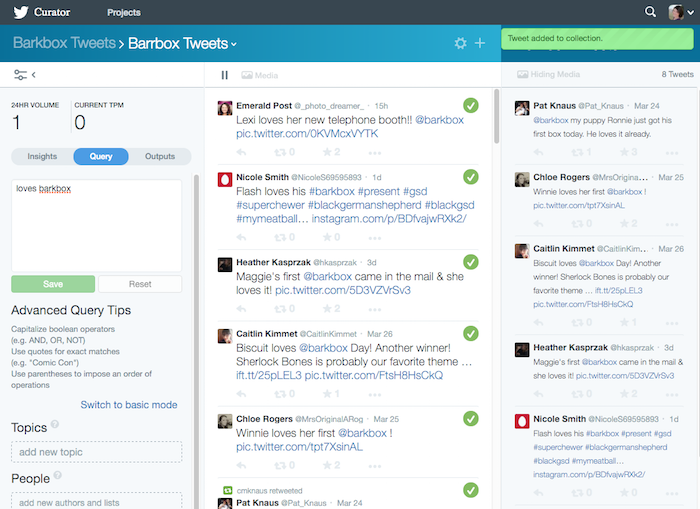Image resolution: width=700 pixels, height=509 pixels.
Task: Toggle Hiding Media in collection panel
Action: tap(549, 74)
